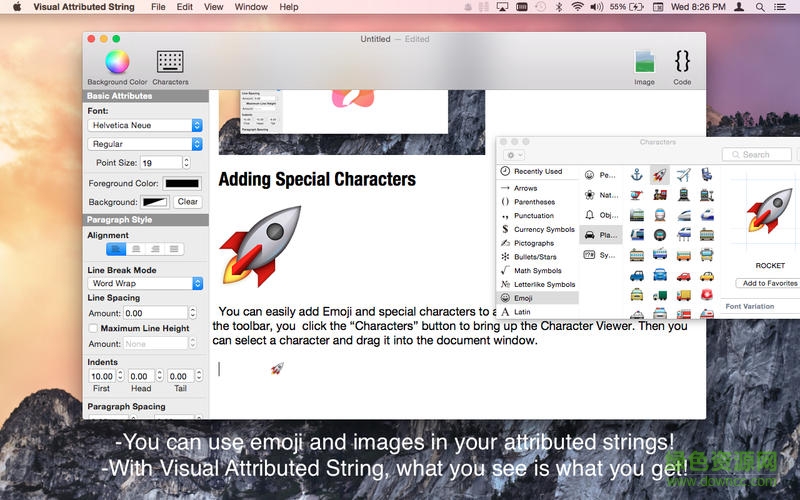Click the Code braces toolbar icon
The width and height of the screenshot is (800, 500).
[x=682, y=61]
